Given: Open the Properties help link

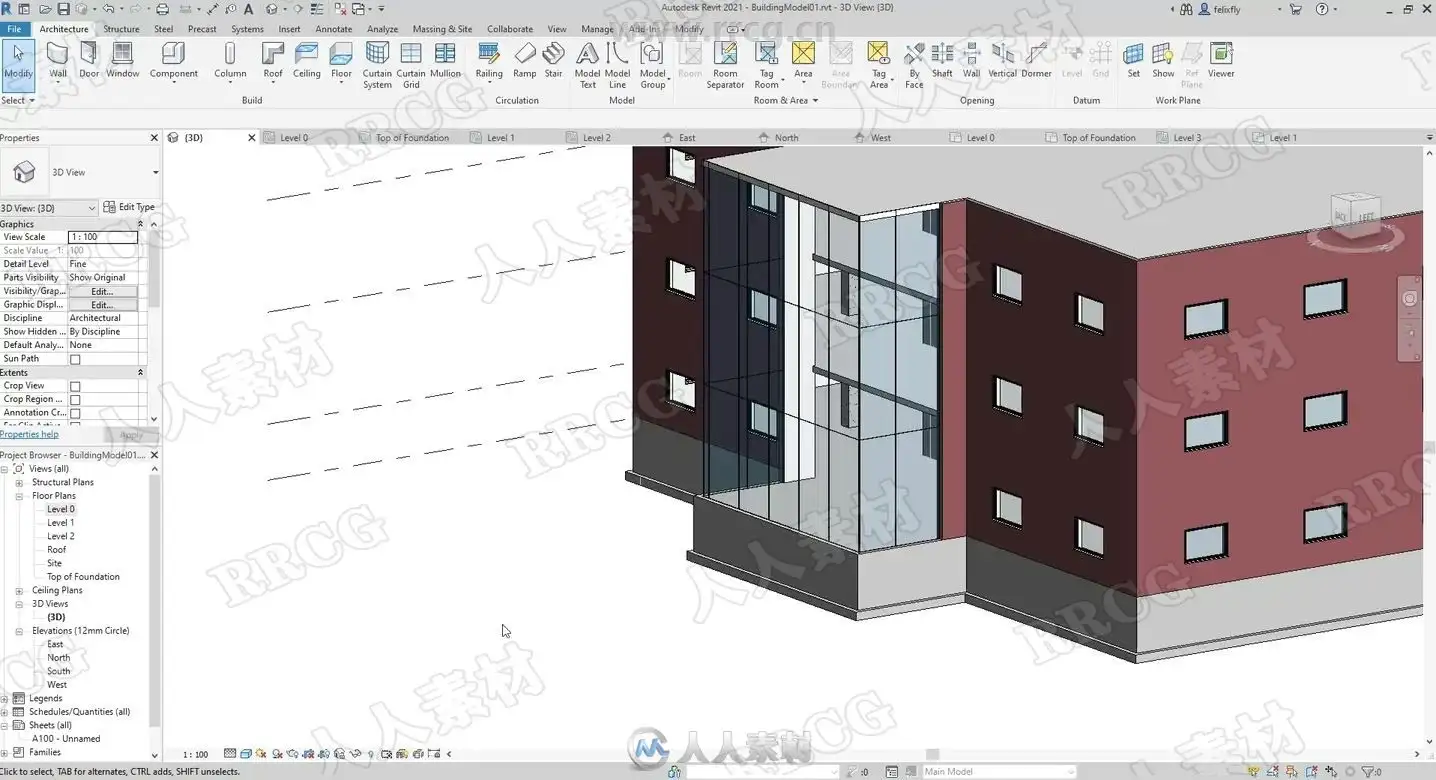Looking at the screenshot, I should [29, 434].
